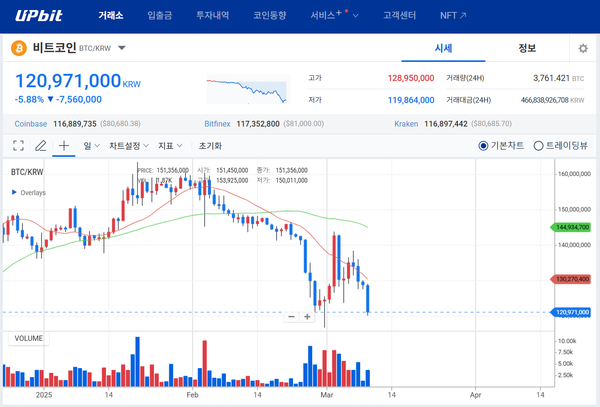This screenshot has height=407, width=600.
Task: Open the BTC/KRW market selector dropdown
Action: 122,48
